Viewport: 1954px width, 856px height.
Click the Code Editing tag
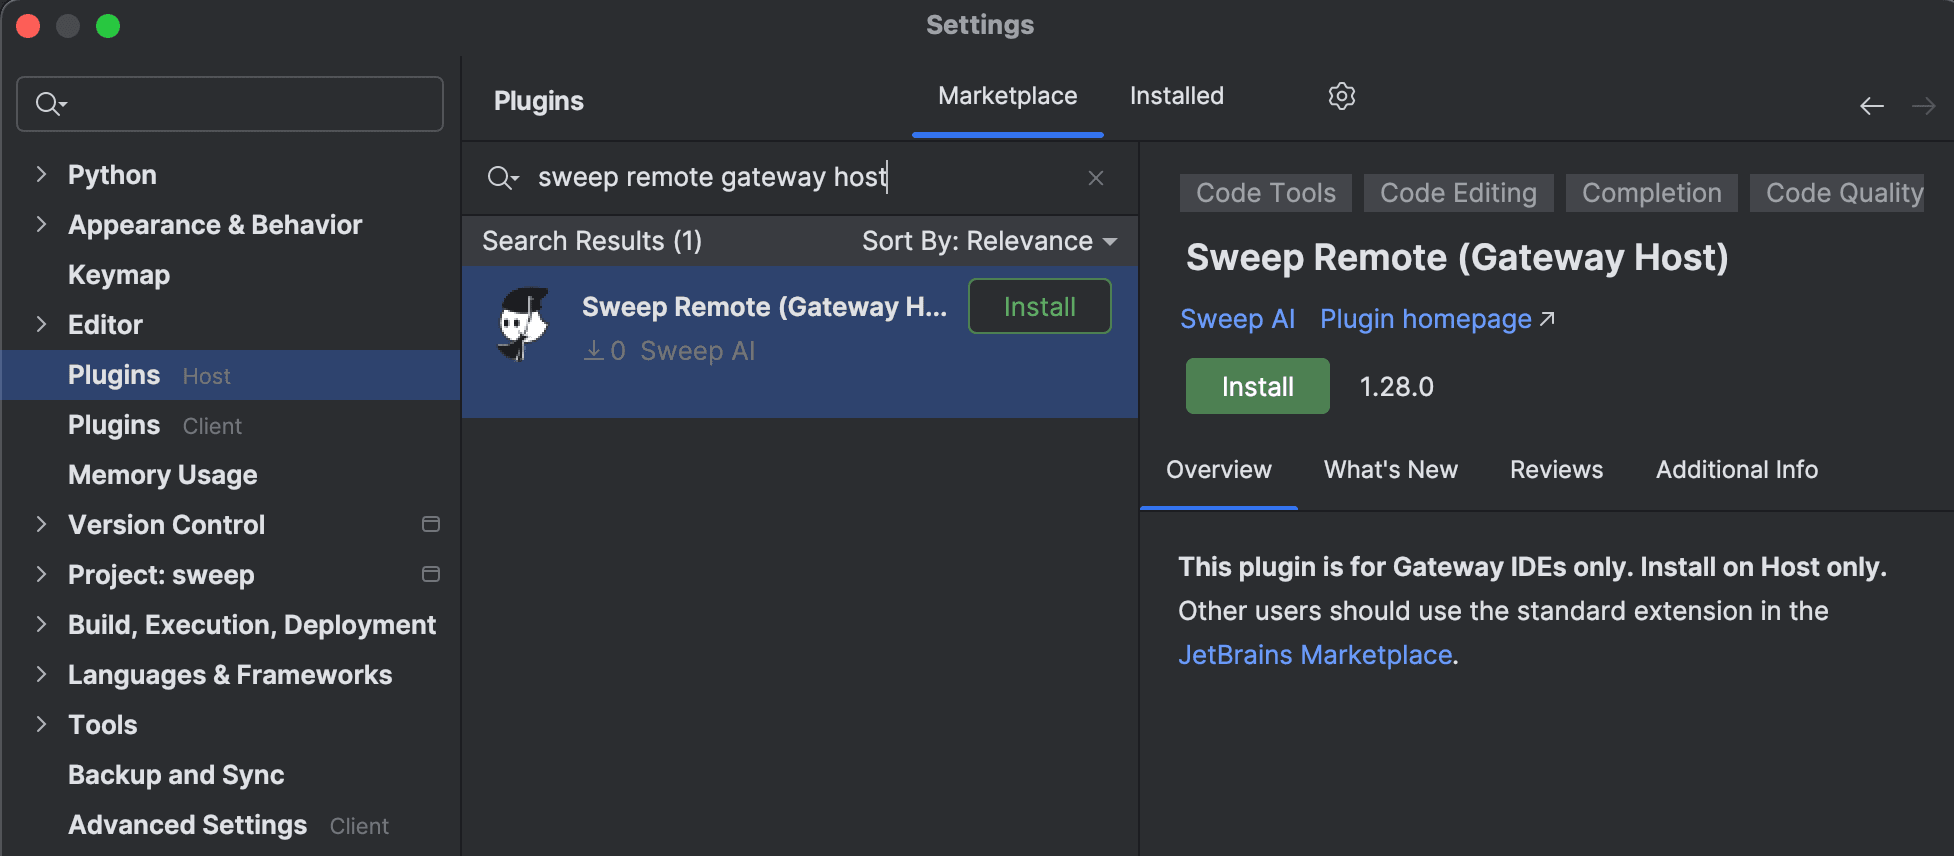tap(1458, 193)
